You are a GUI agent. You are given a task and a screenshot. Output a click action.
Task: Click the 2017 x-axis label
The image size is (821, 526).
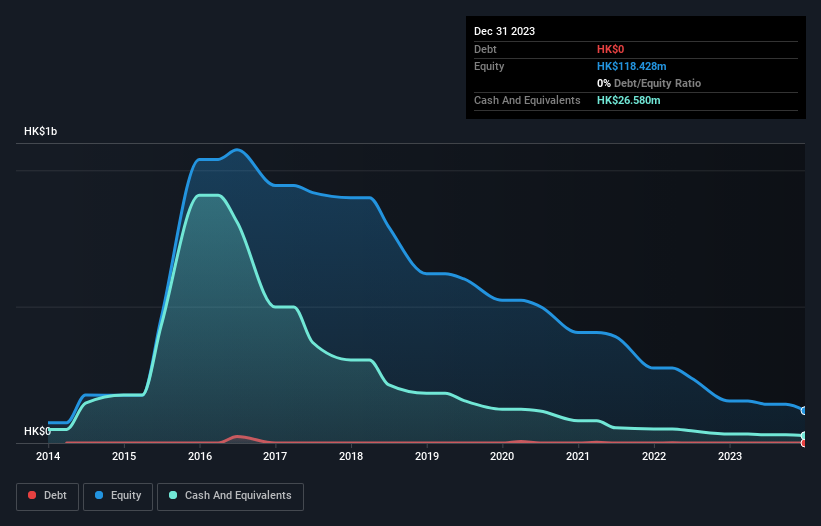(275, 456)
